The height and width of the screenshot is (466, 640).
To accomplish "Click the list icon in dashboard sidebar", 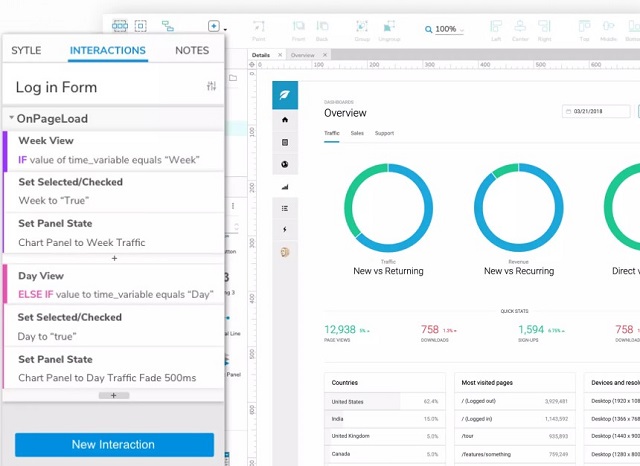I will pos(285,208).
